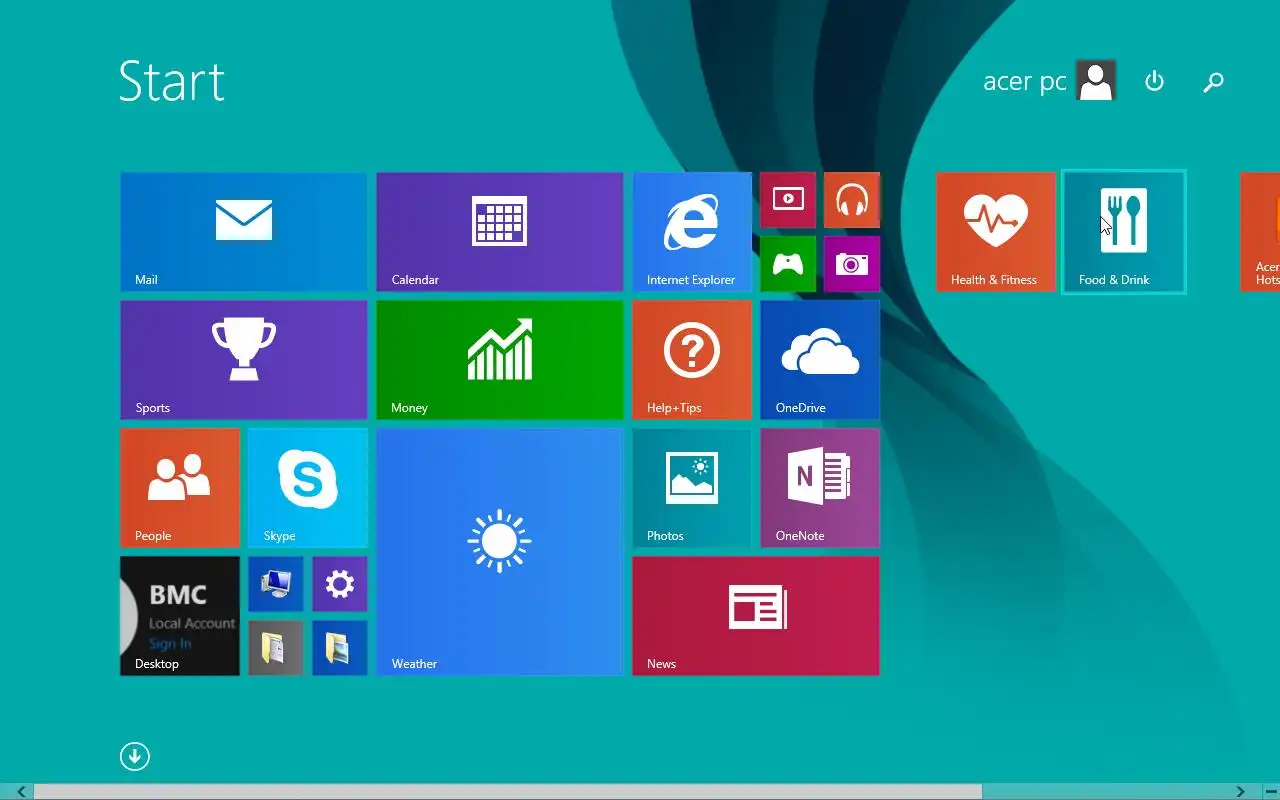Open the This PC computer tile
Screen dimensions: 1280x800
tap(276, 584)
